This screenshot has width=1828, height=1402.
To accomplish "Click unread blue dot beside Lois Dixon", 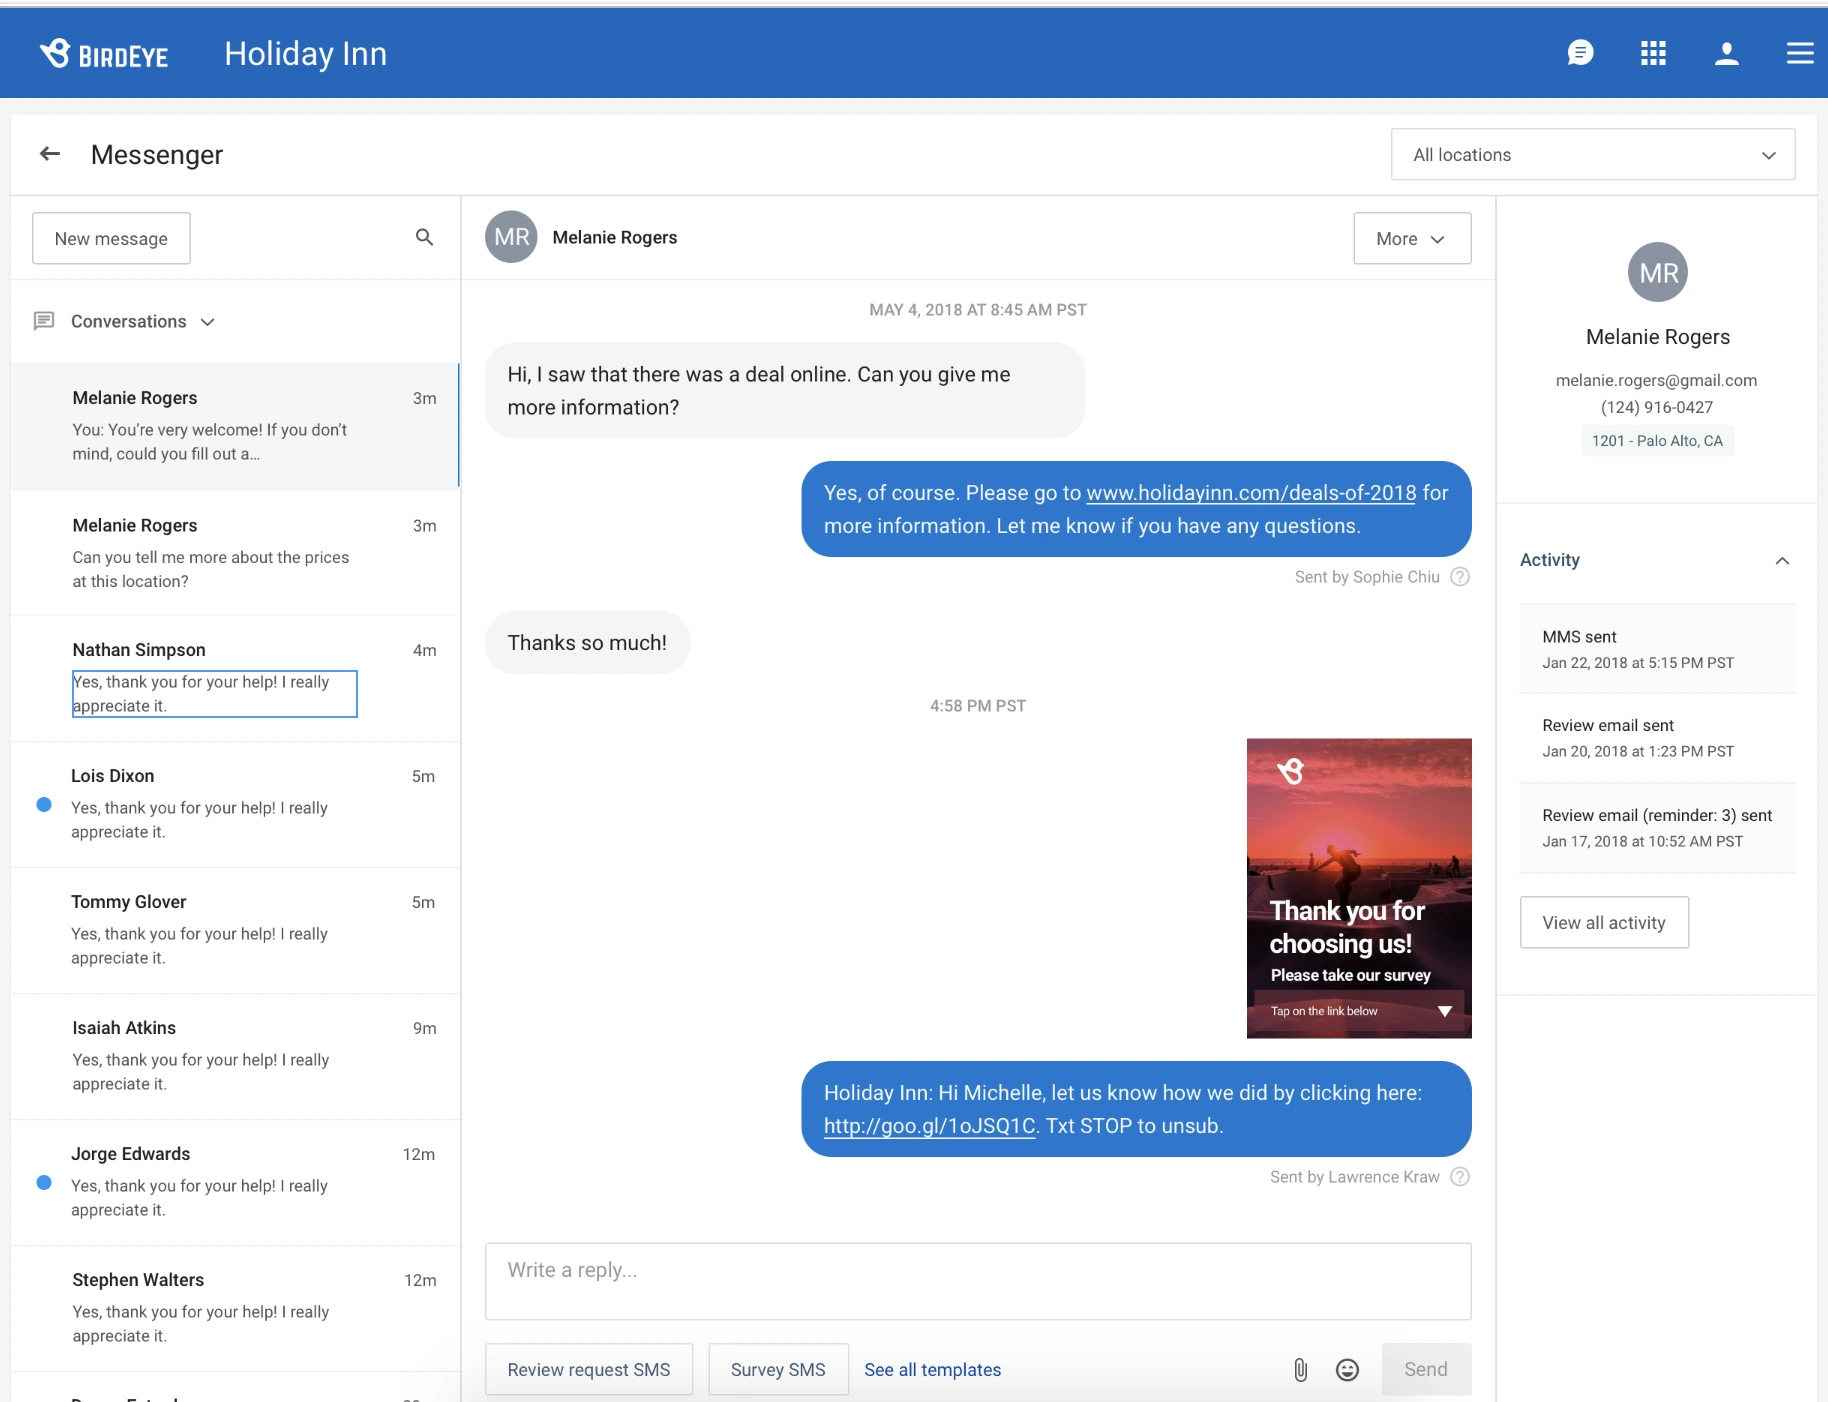I will [44, 804].
